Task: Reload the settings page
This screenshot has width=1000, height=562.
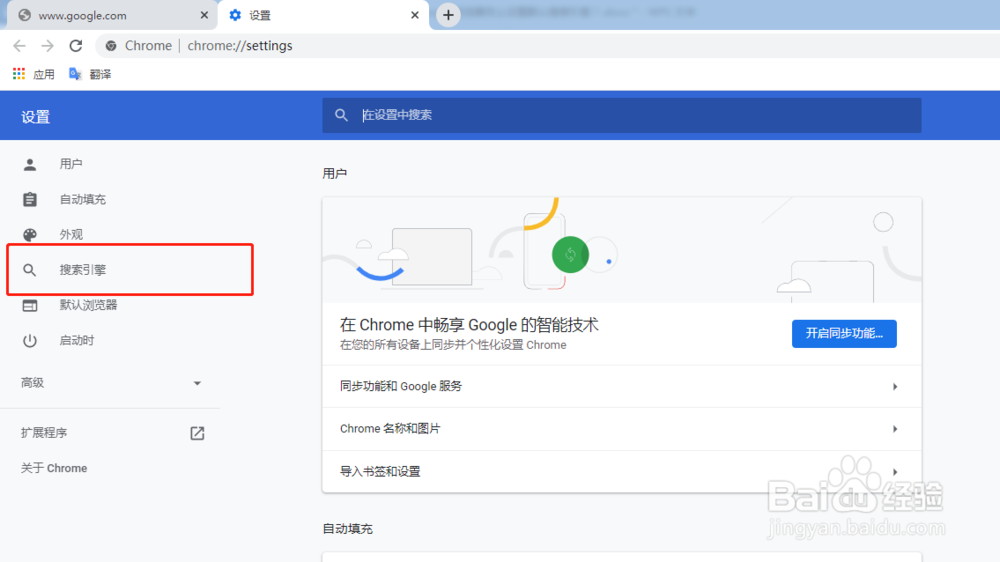Action: pos(76,46)
